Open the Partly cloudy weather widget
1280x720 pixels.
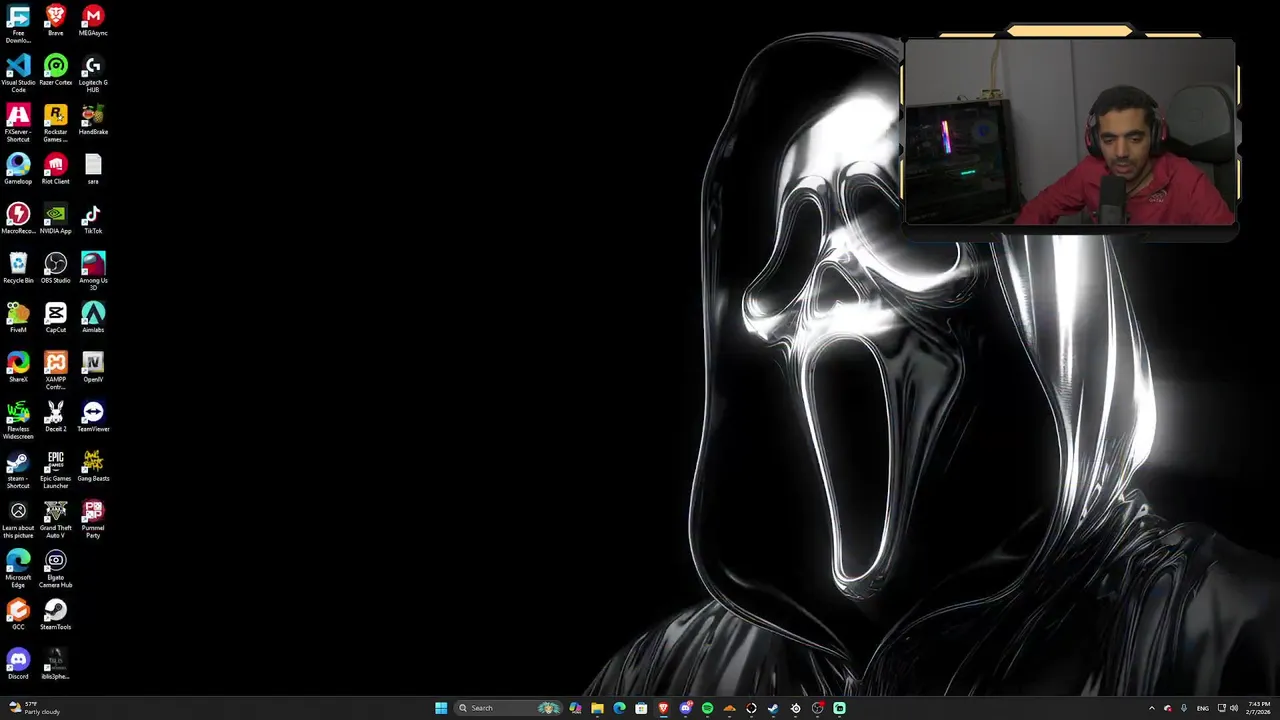click(34, 708)
